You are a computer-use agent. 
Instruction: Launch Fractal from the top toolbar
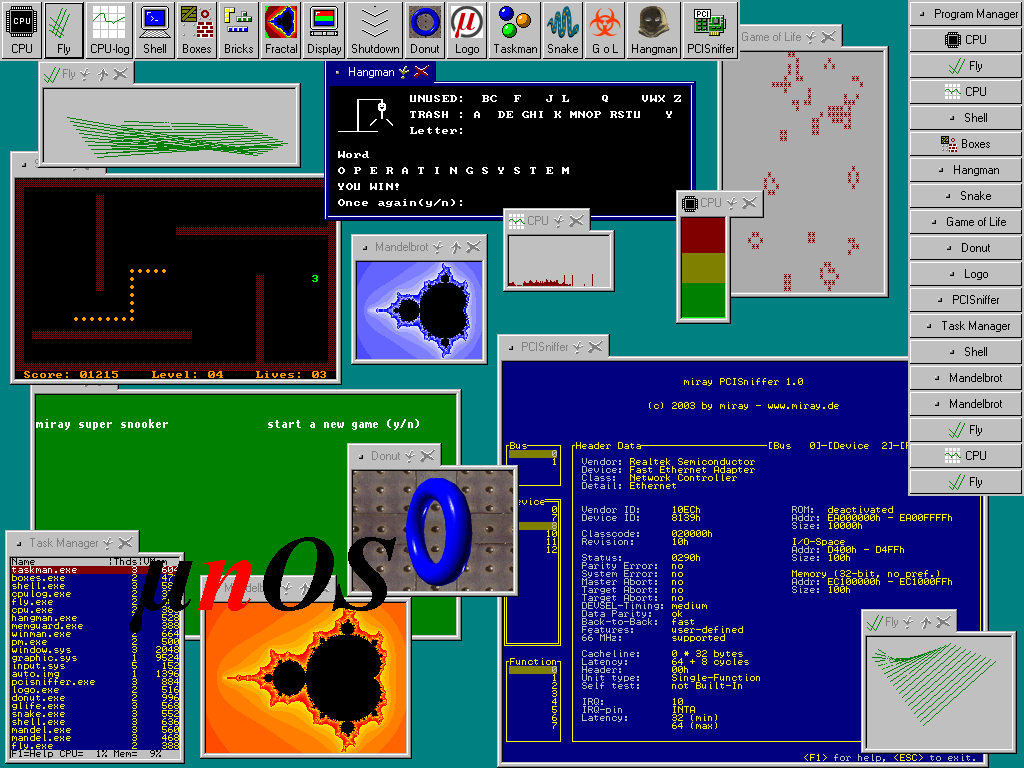pyautogui.click(x=281, y=29)
